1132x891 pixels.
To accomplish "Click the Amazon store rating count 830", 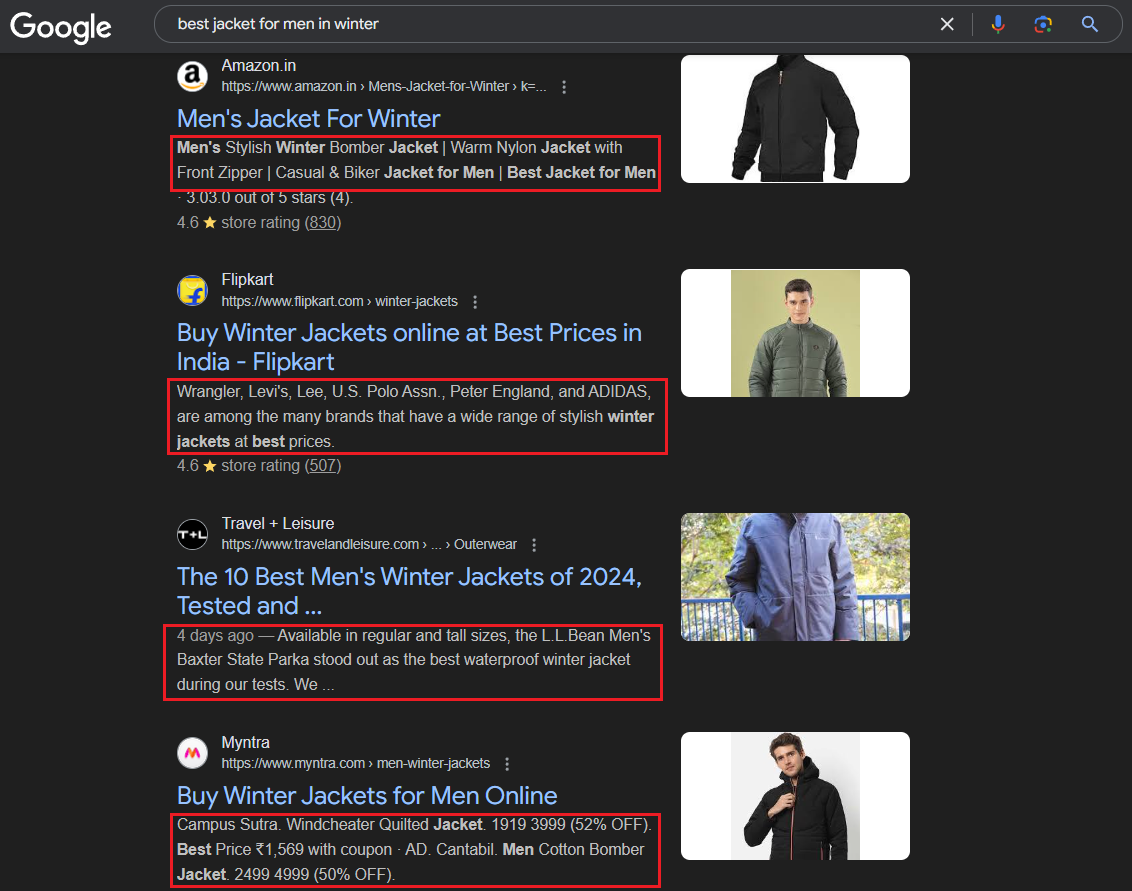I will (x=323, y=222).
